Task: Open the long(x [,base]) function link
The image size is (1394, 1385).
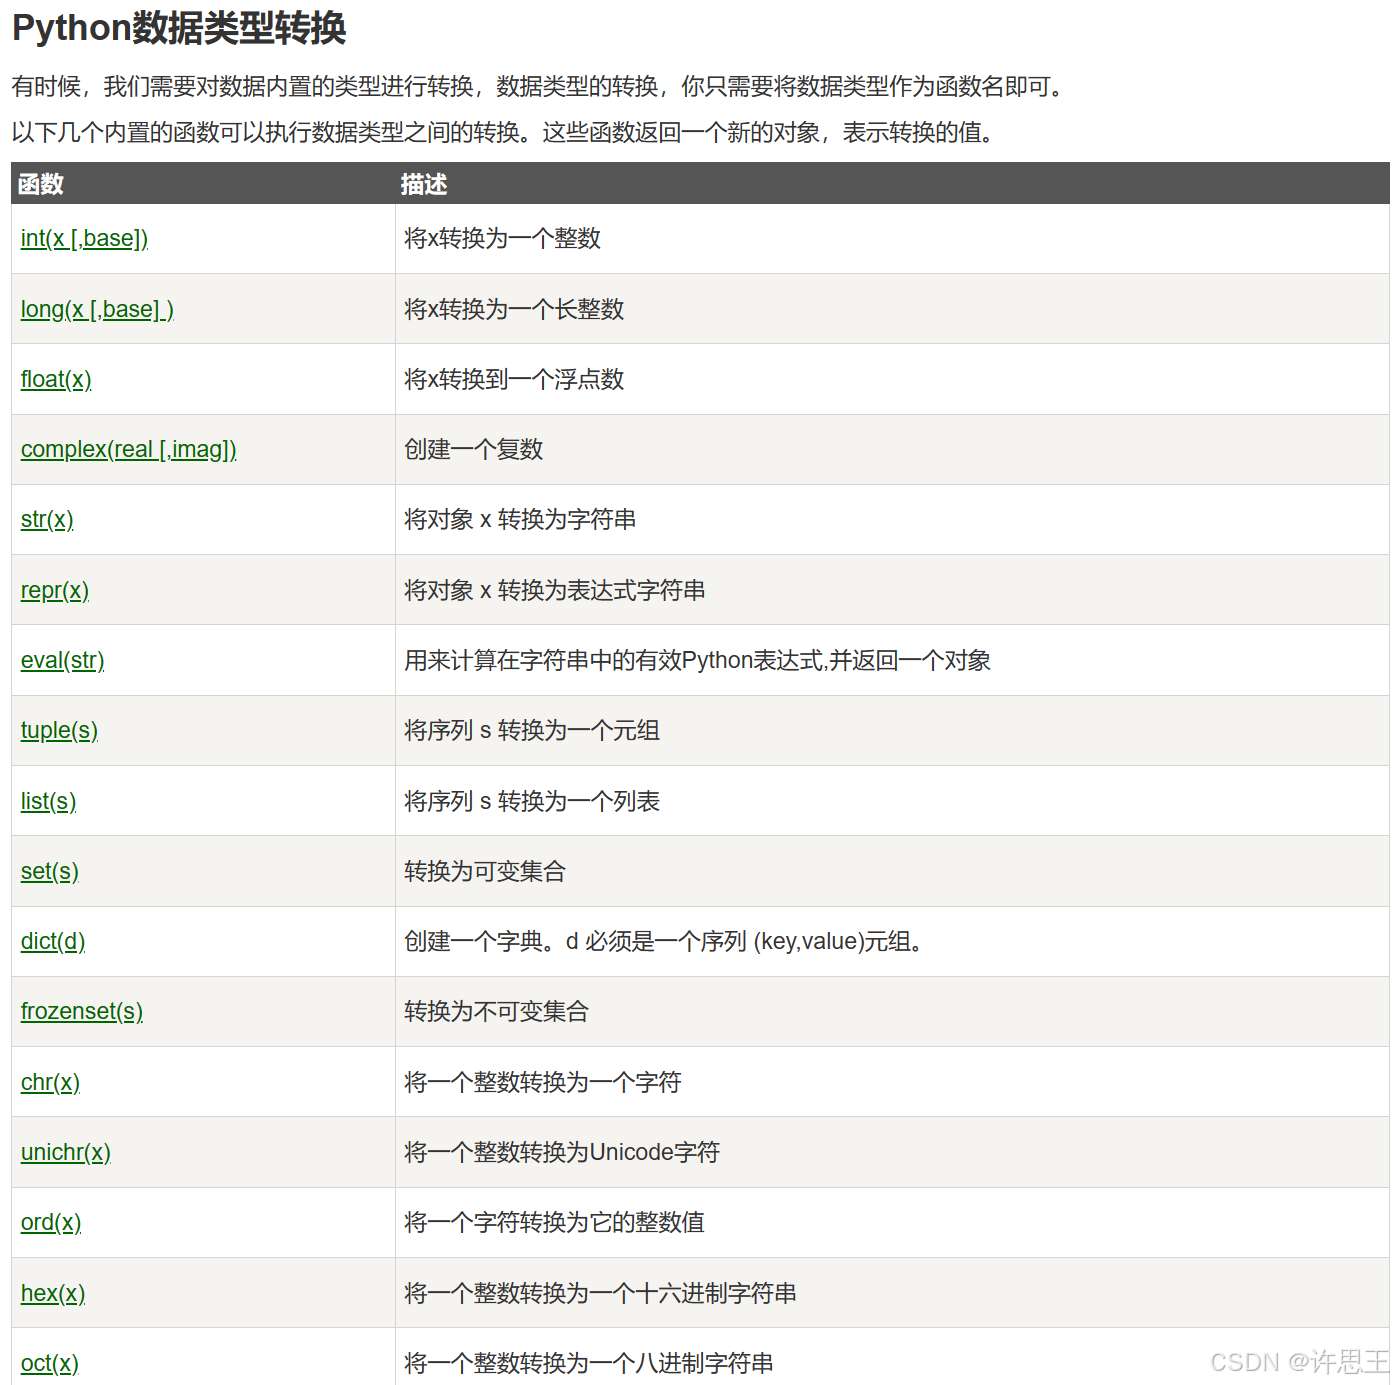Action: pos(97,309)
